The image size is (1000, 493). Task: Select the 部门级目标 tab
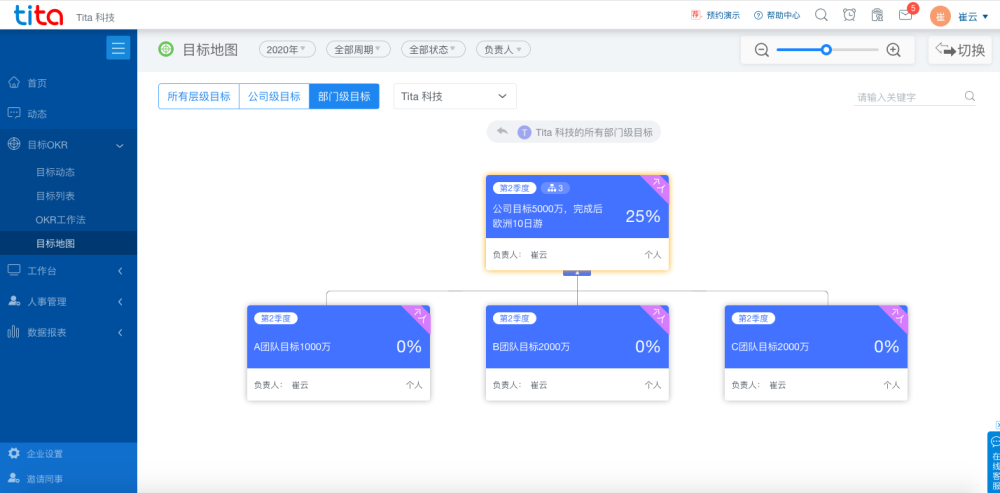tap(344, 96)
